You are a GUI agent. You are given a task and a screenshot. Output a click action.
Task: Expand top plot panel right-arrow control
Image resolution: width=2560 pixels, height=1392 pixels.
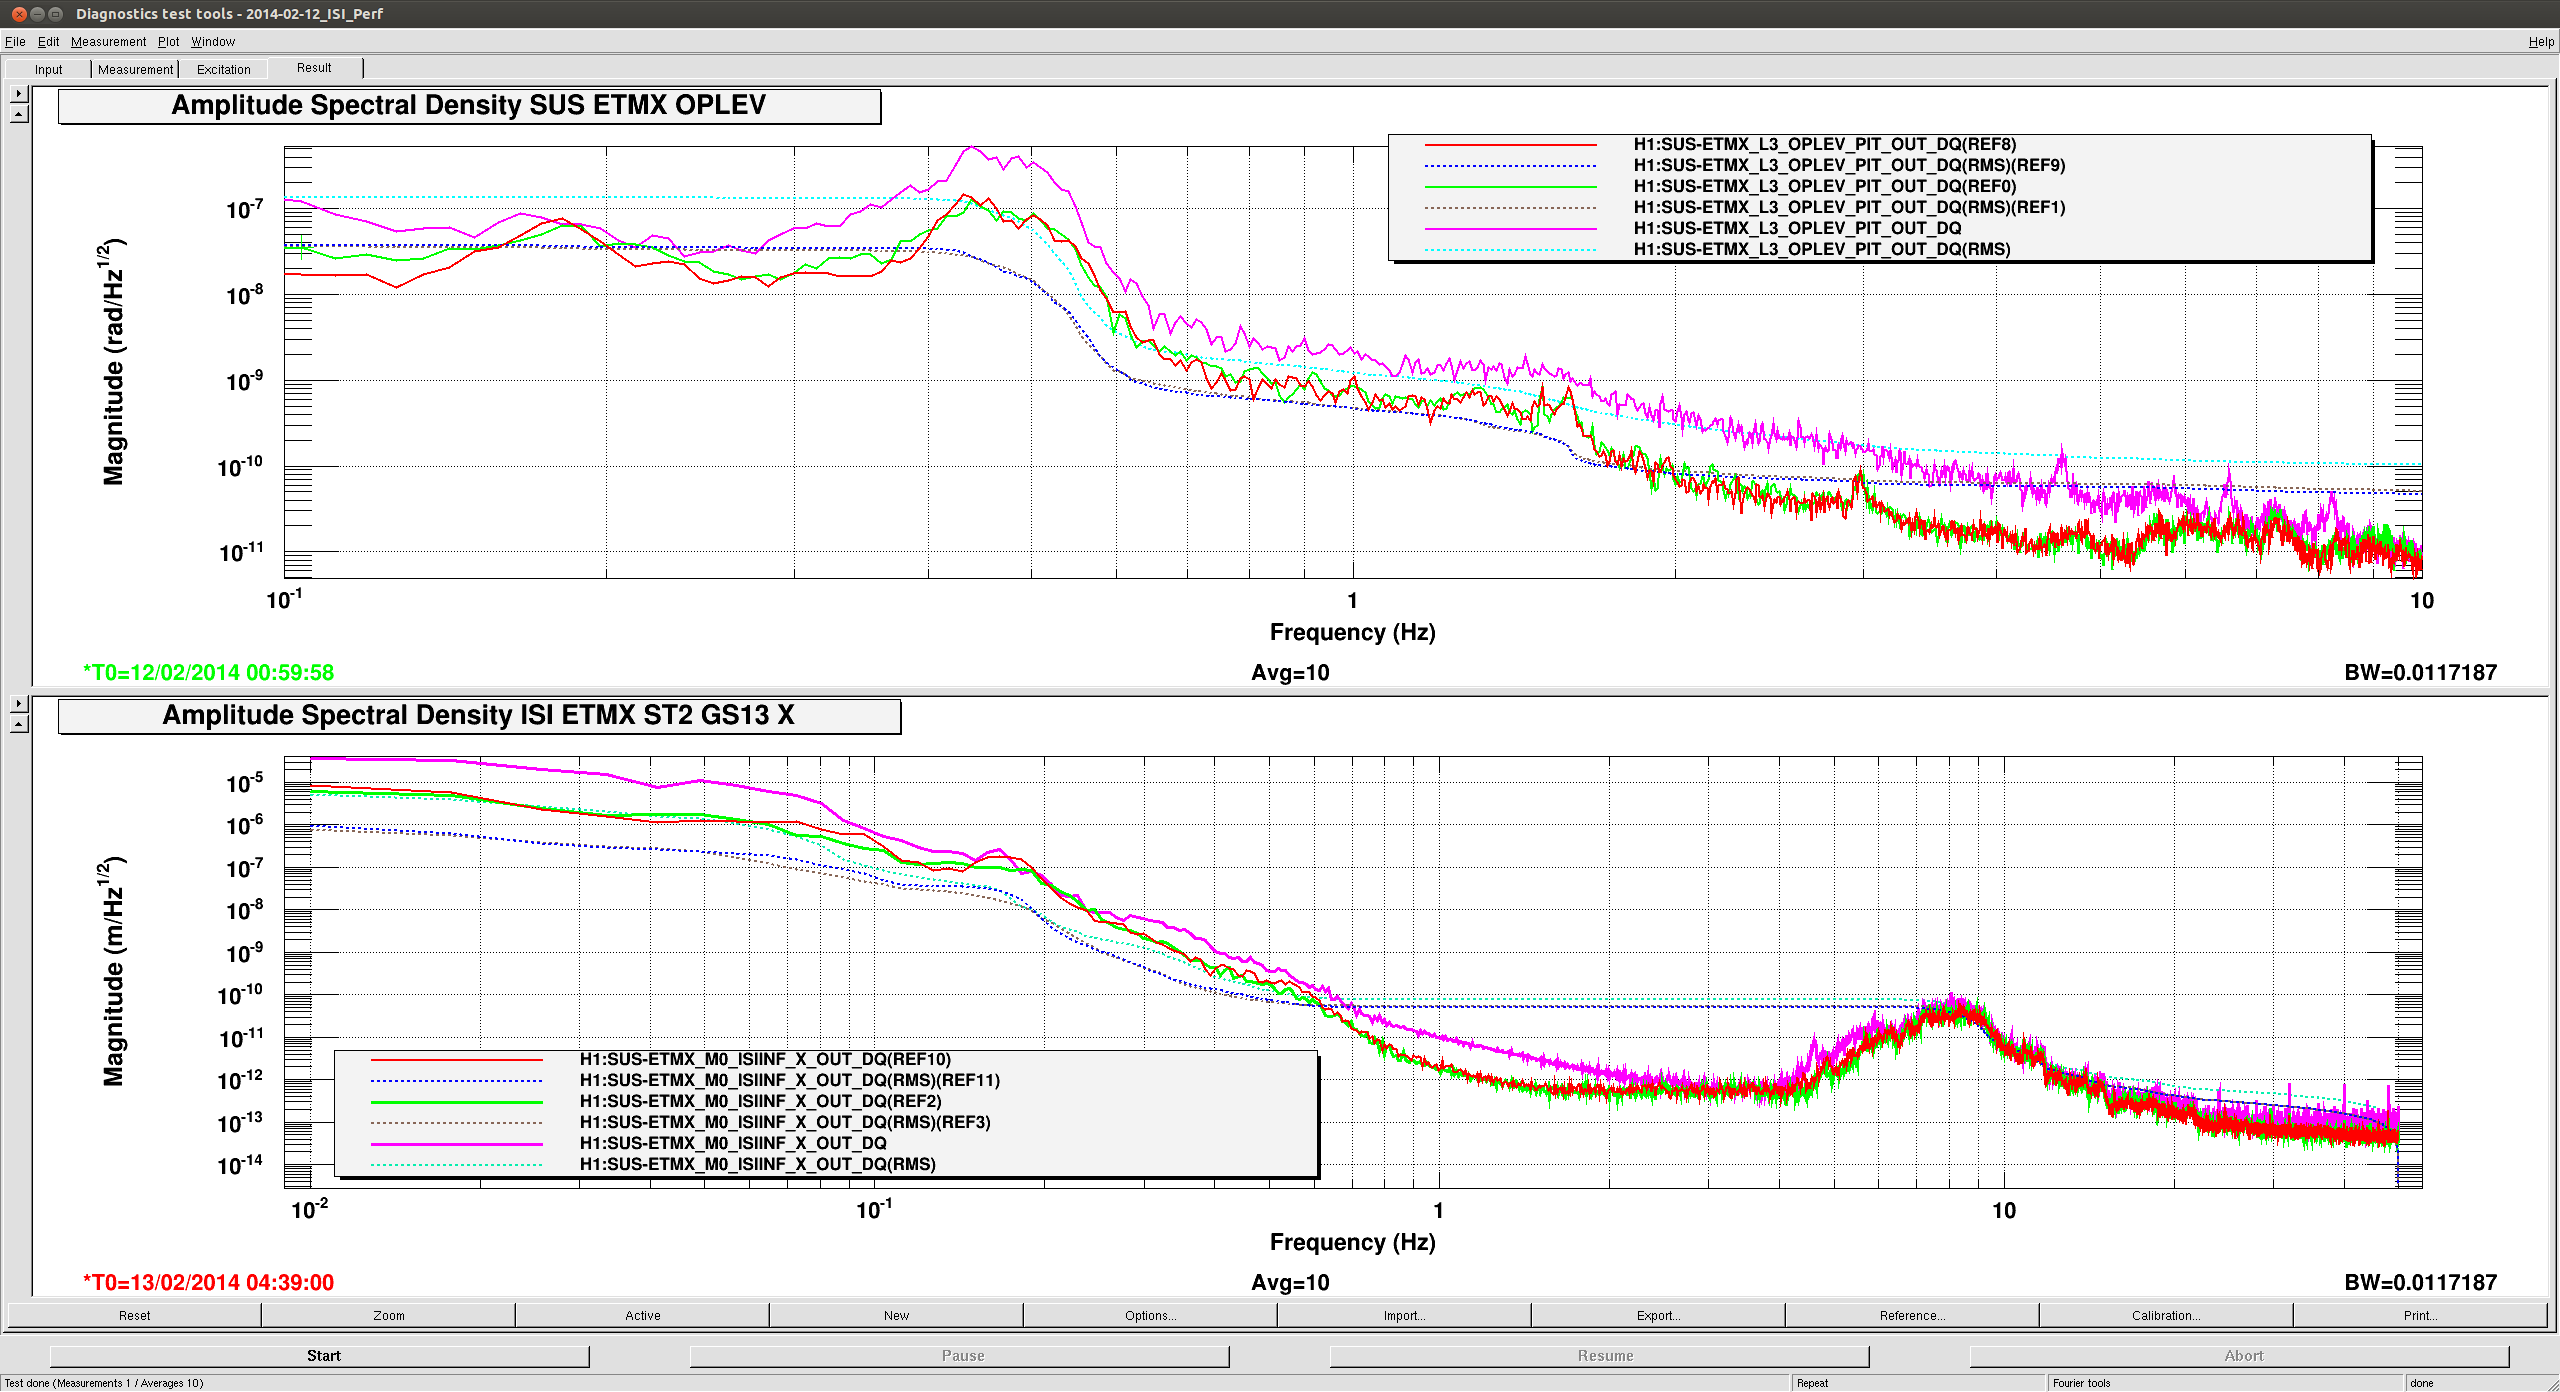tap(19, 93)
